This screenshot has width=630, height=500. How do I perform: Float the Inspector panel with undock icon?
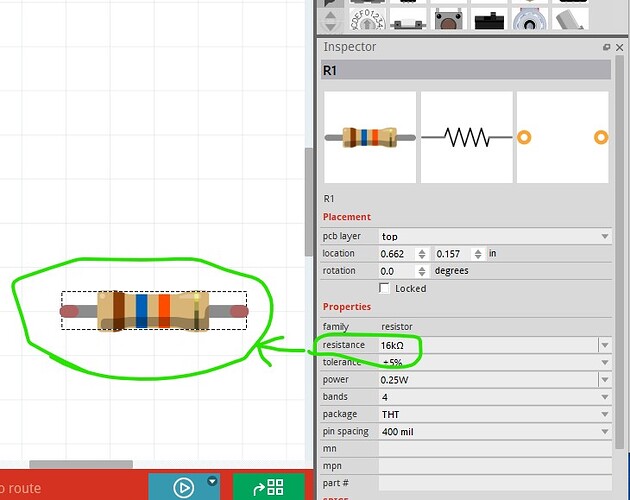coord(606,47)
